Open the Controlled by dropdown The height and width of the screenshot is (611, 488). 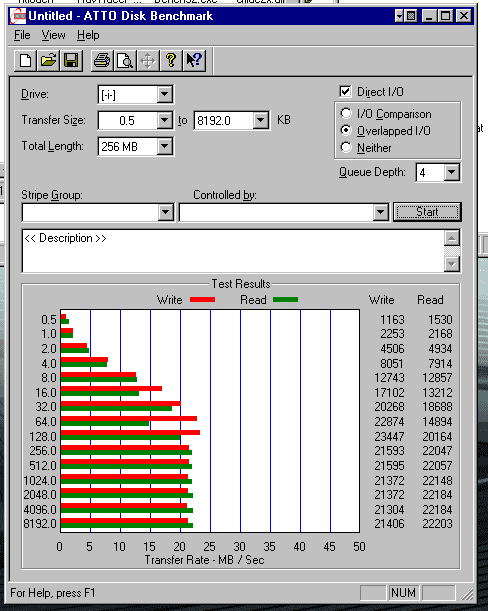380,212
